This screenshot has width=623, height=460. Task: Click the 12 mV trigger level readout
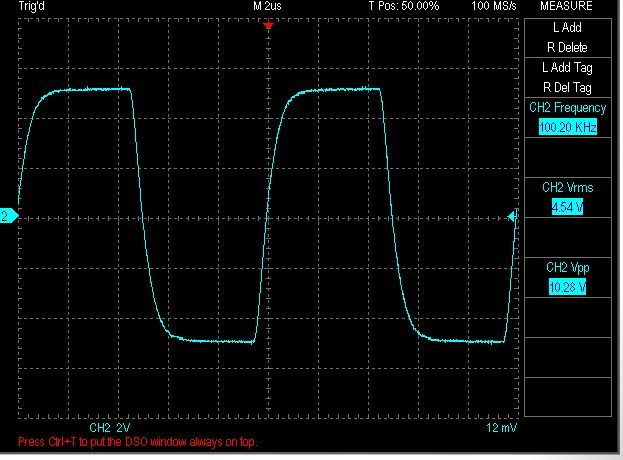point(501,428)
